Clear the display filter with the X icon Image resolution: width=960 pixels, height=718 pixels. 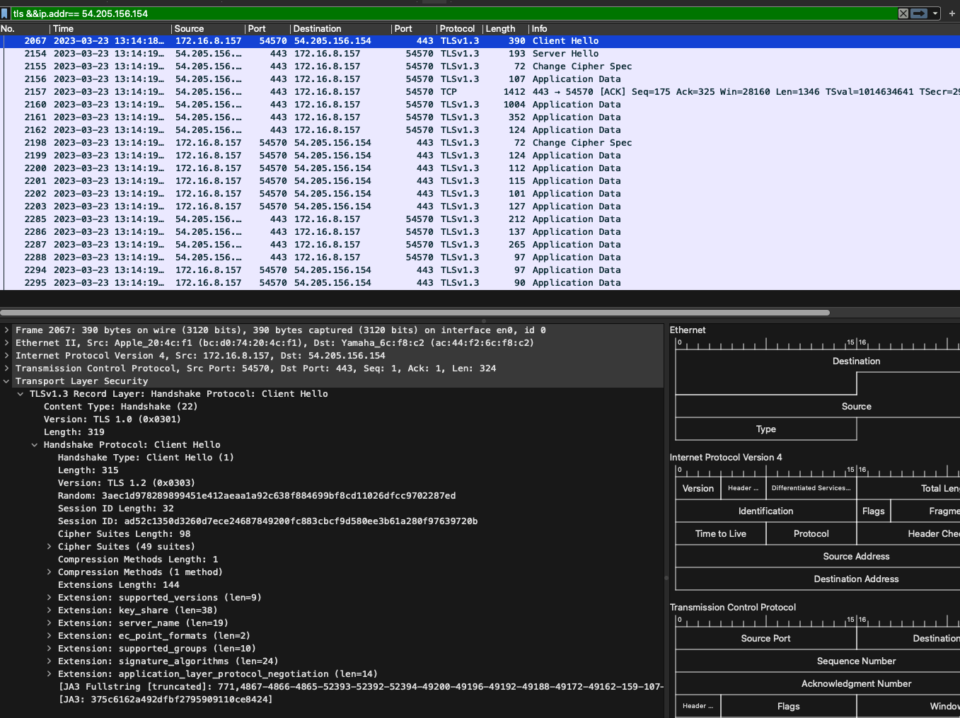pyautogui.click(x=903, y=13)
